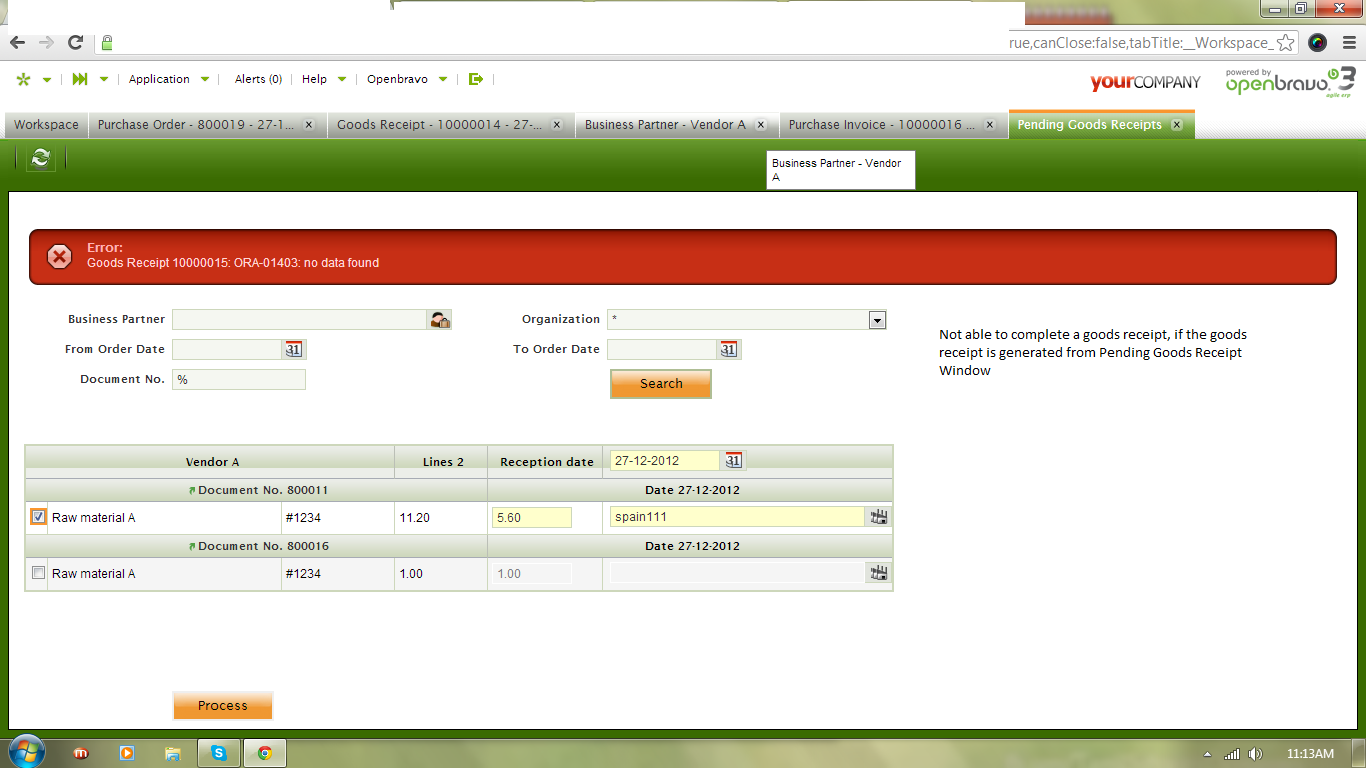Close the Pending Goods Receipts tab

tap(1177, 125)
